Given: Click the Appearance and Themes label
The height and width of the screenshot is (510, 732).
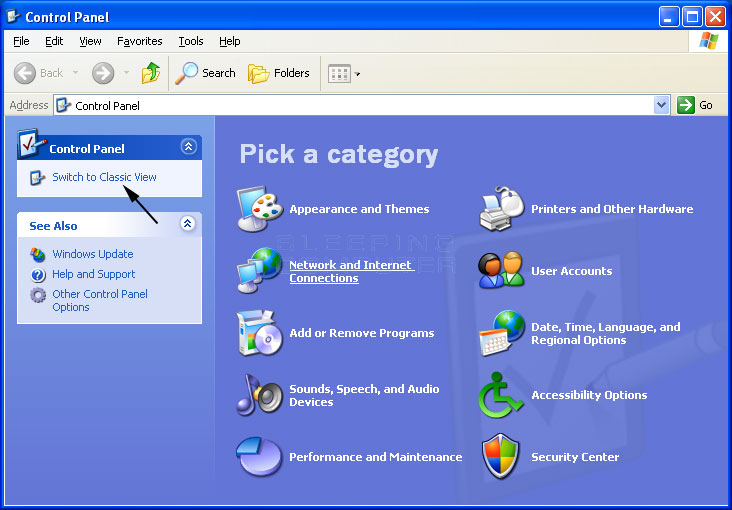Looking at the screenshot, I should click(x=359, y=209).
